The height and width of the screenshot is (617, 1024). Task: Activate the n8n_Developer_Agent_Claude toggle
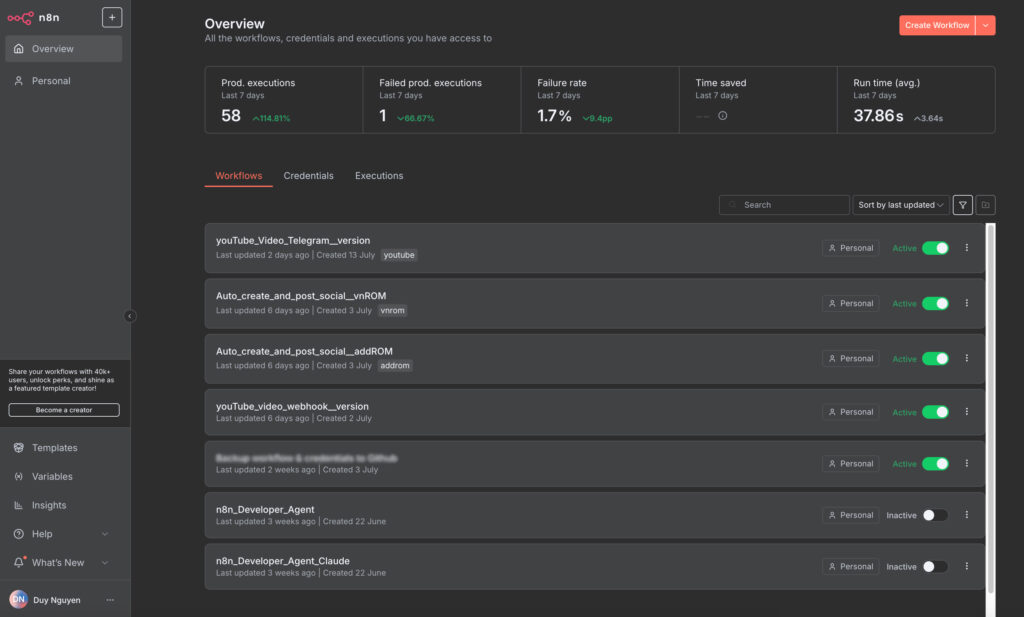pyautogui.click(x=935, y=567)
